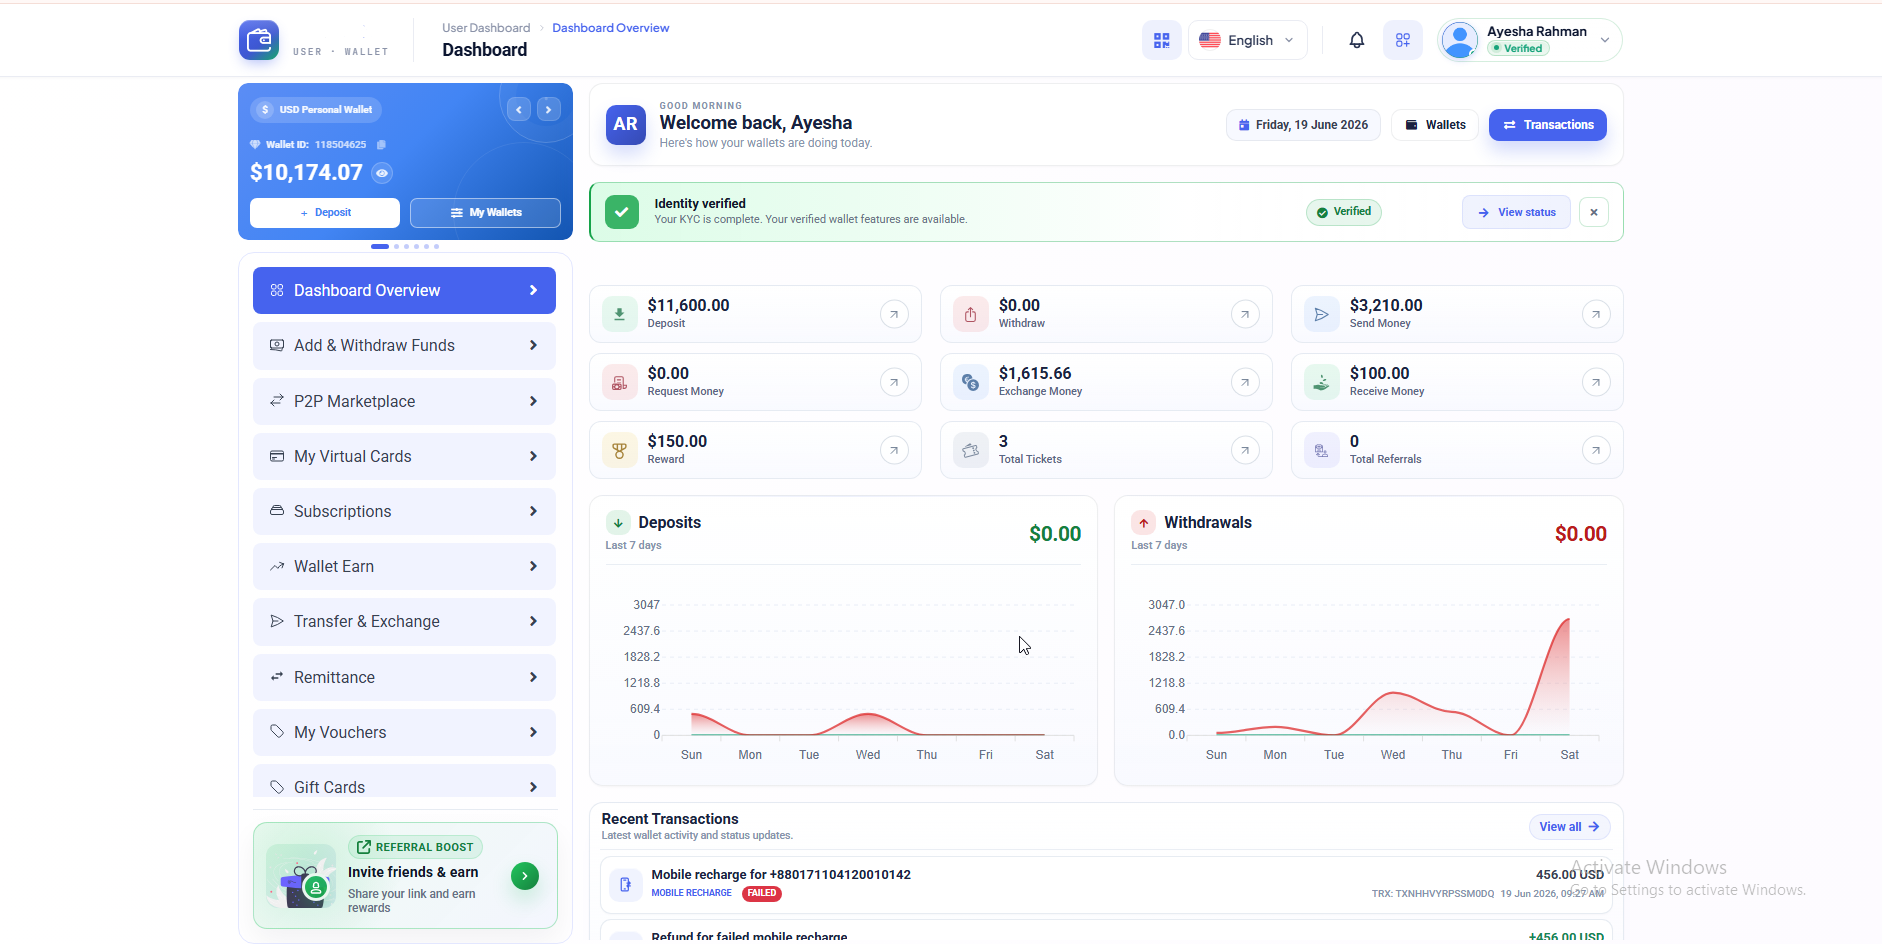Click the referral boost green arrow
1882x944 pixels.
525,876
